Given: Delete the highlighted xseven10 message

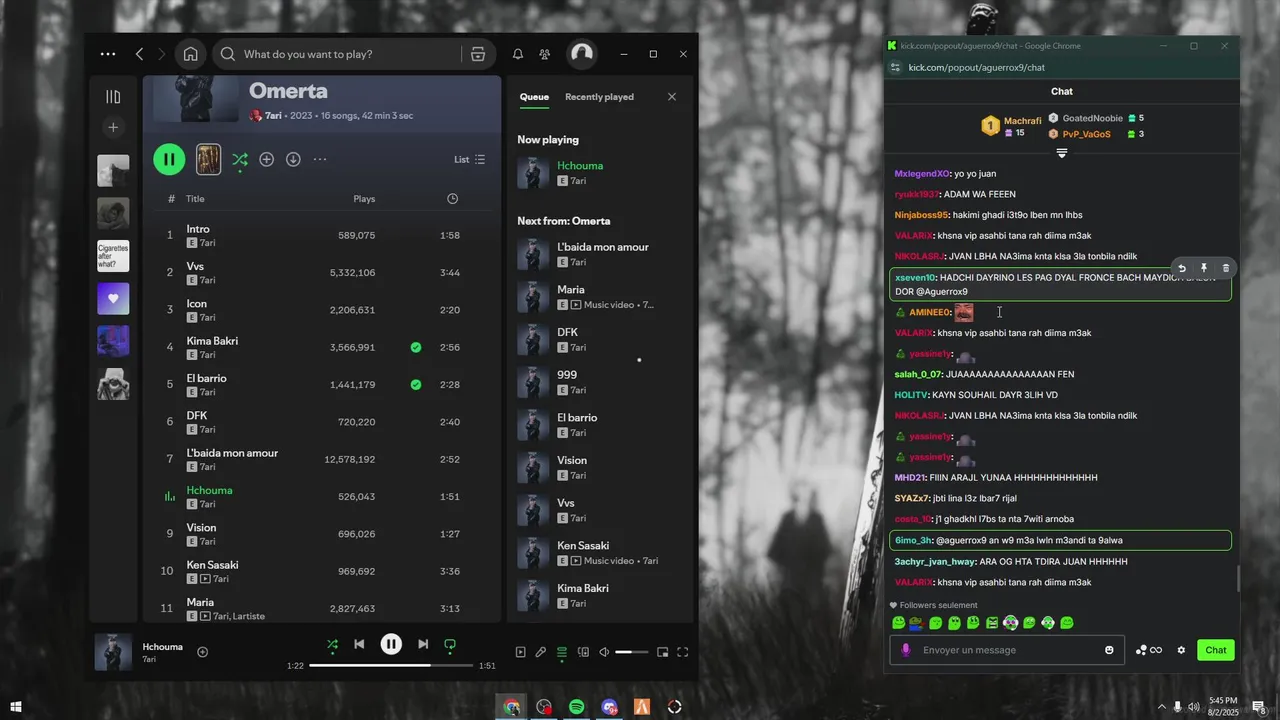Looking at the screenshot, I should 1226,268.
